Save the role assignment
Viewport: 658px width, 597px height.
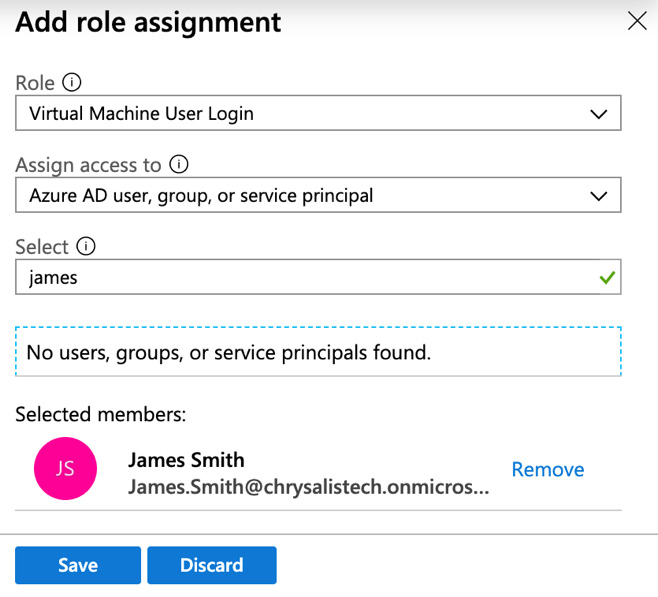coord(78,565)
